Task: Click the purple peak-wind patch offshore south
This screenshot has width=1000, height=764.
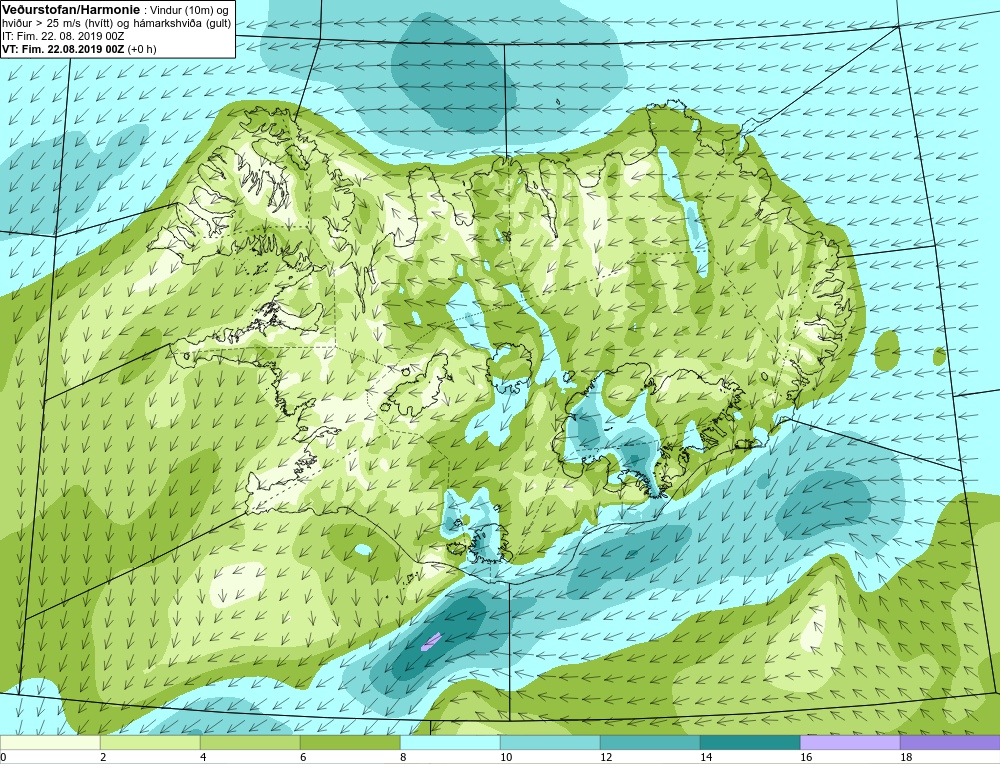Action: click(432, 641)
